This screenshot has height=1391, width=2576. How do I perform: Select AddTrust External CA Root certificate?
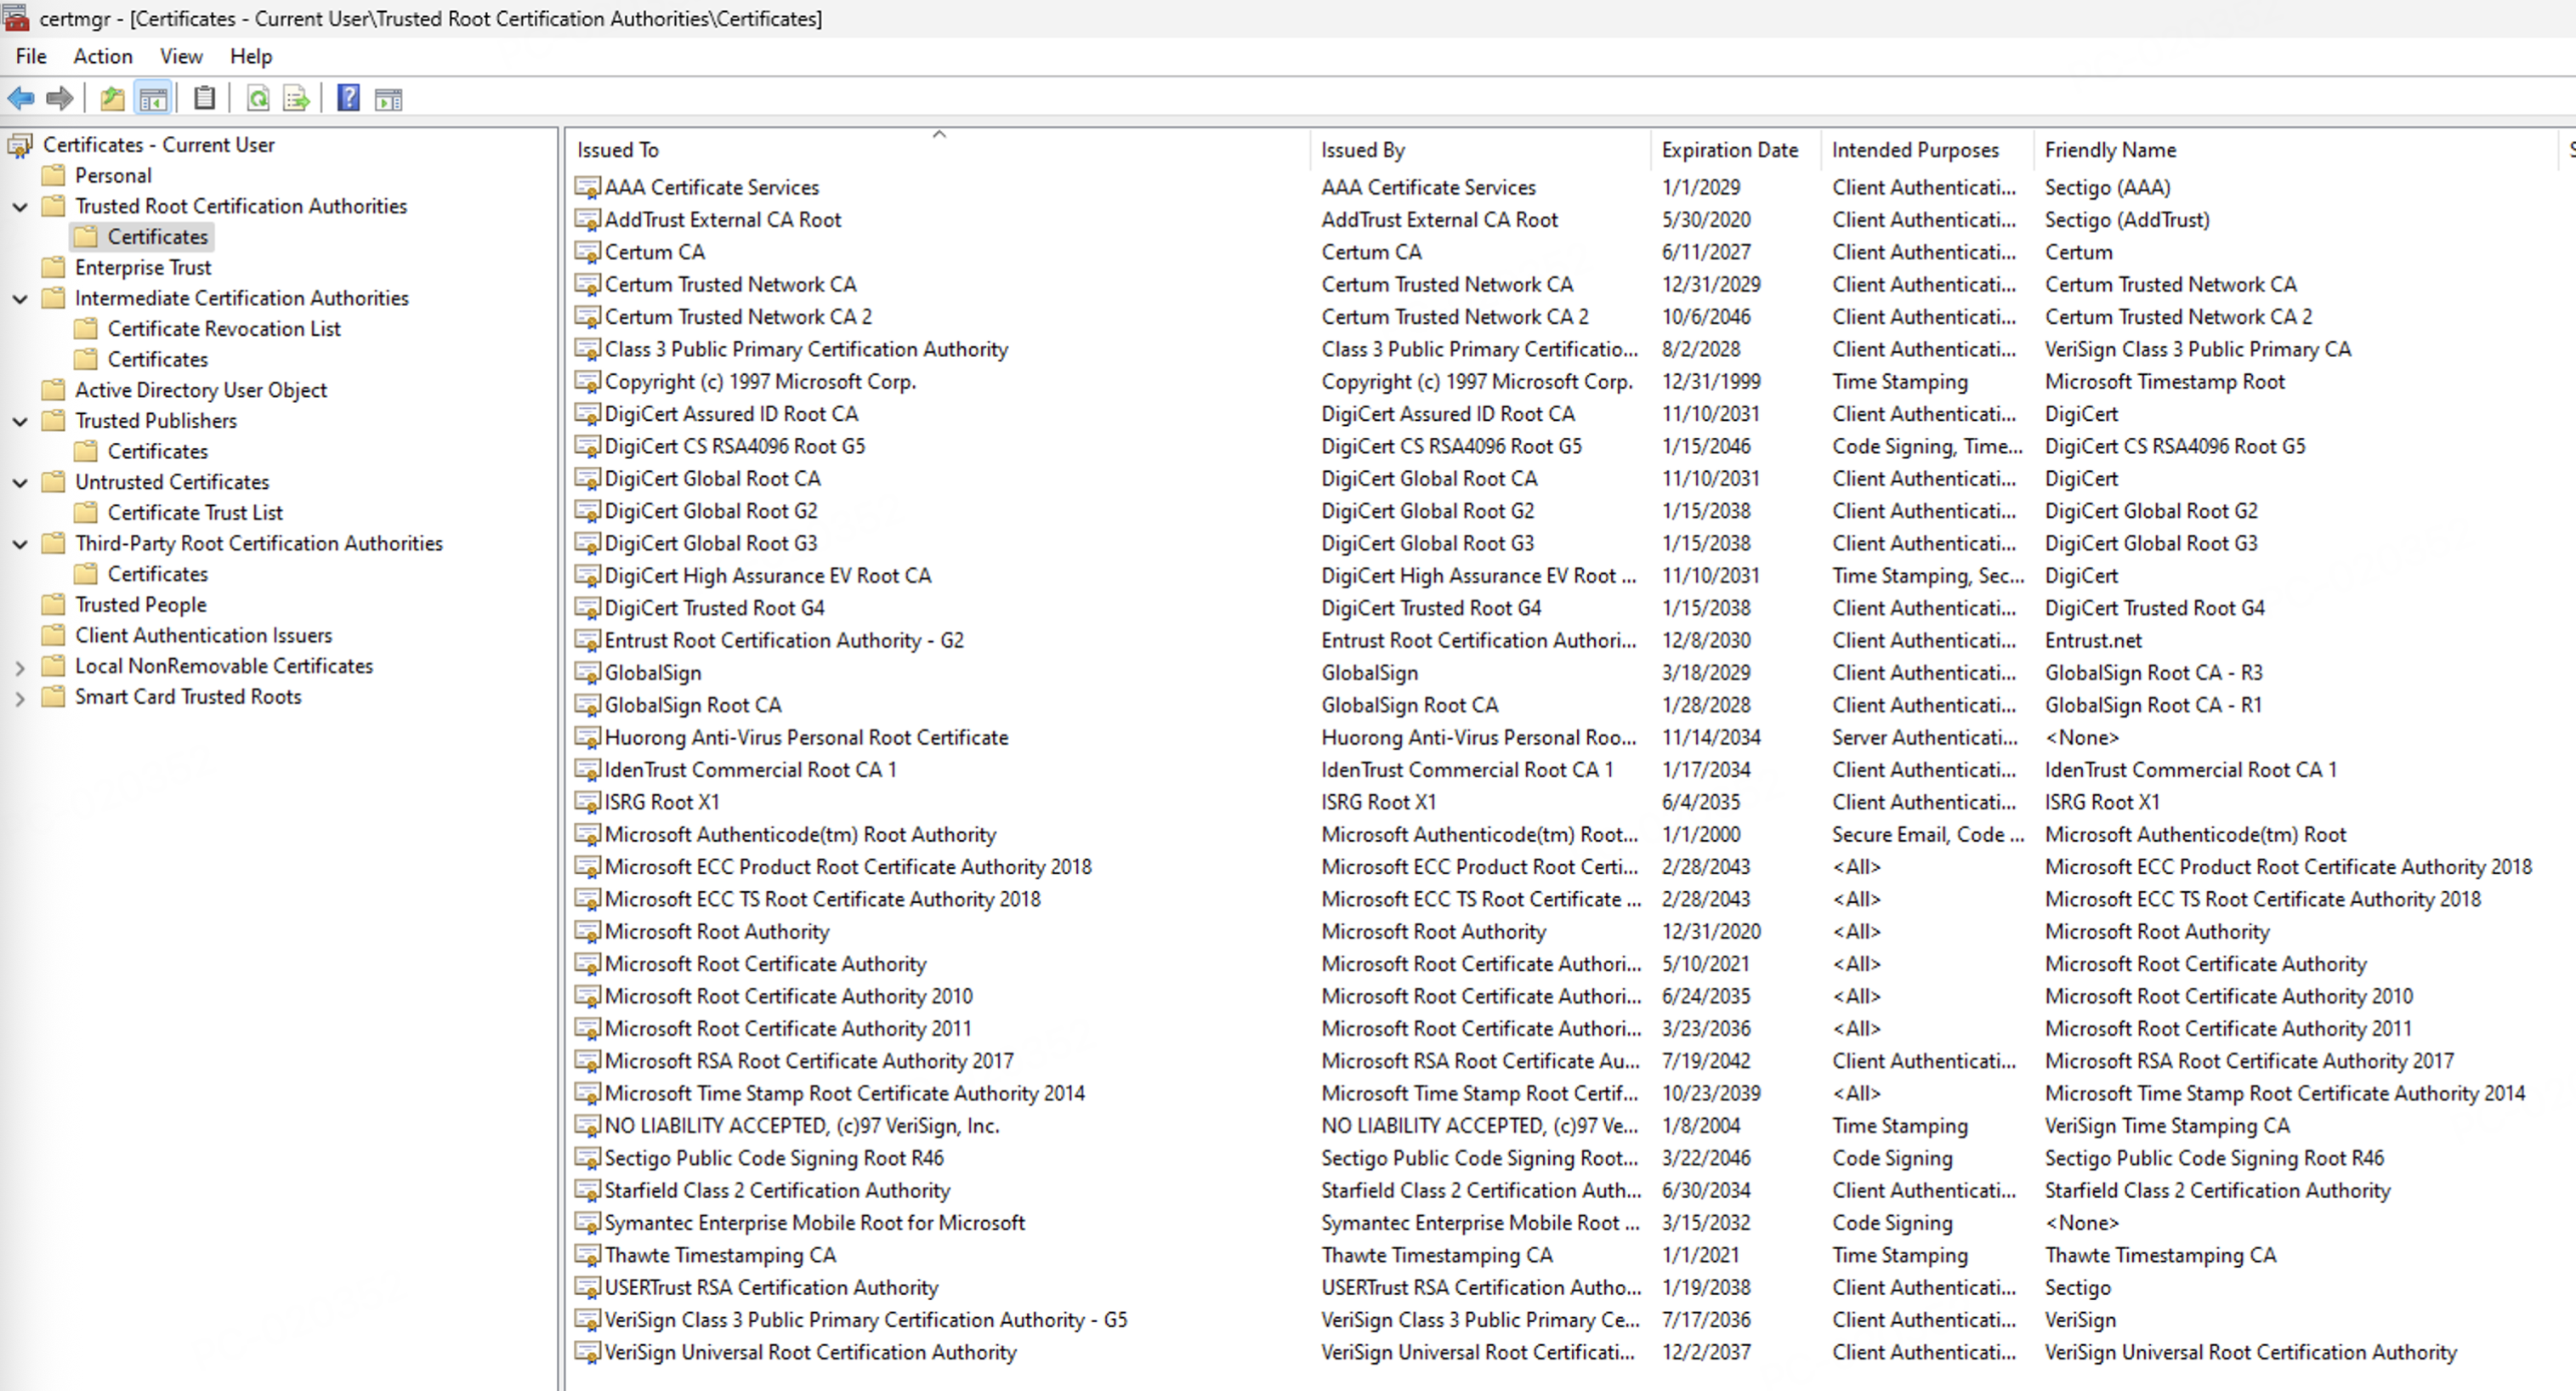[x=723, y=219]
